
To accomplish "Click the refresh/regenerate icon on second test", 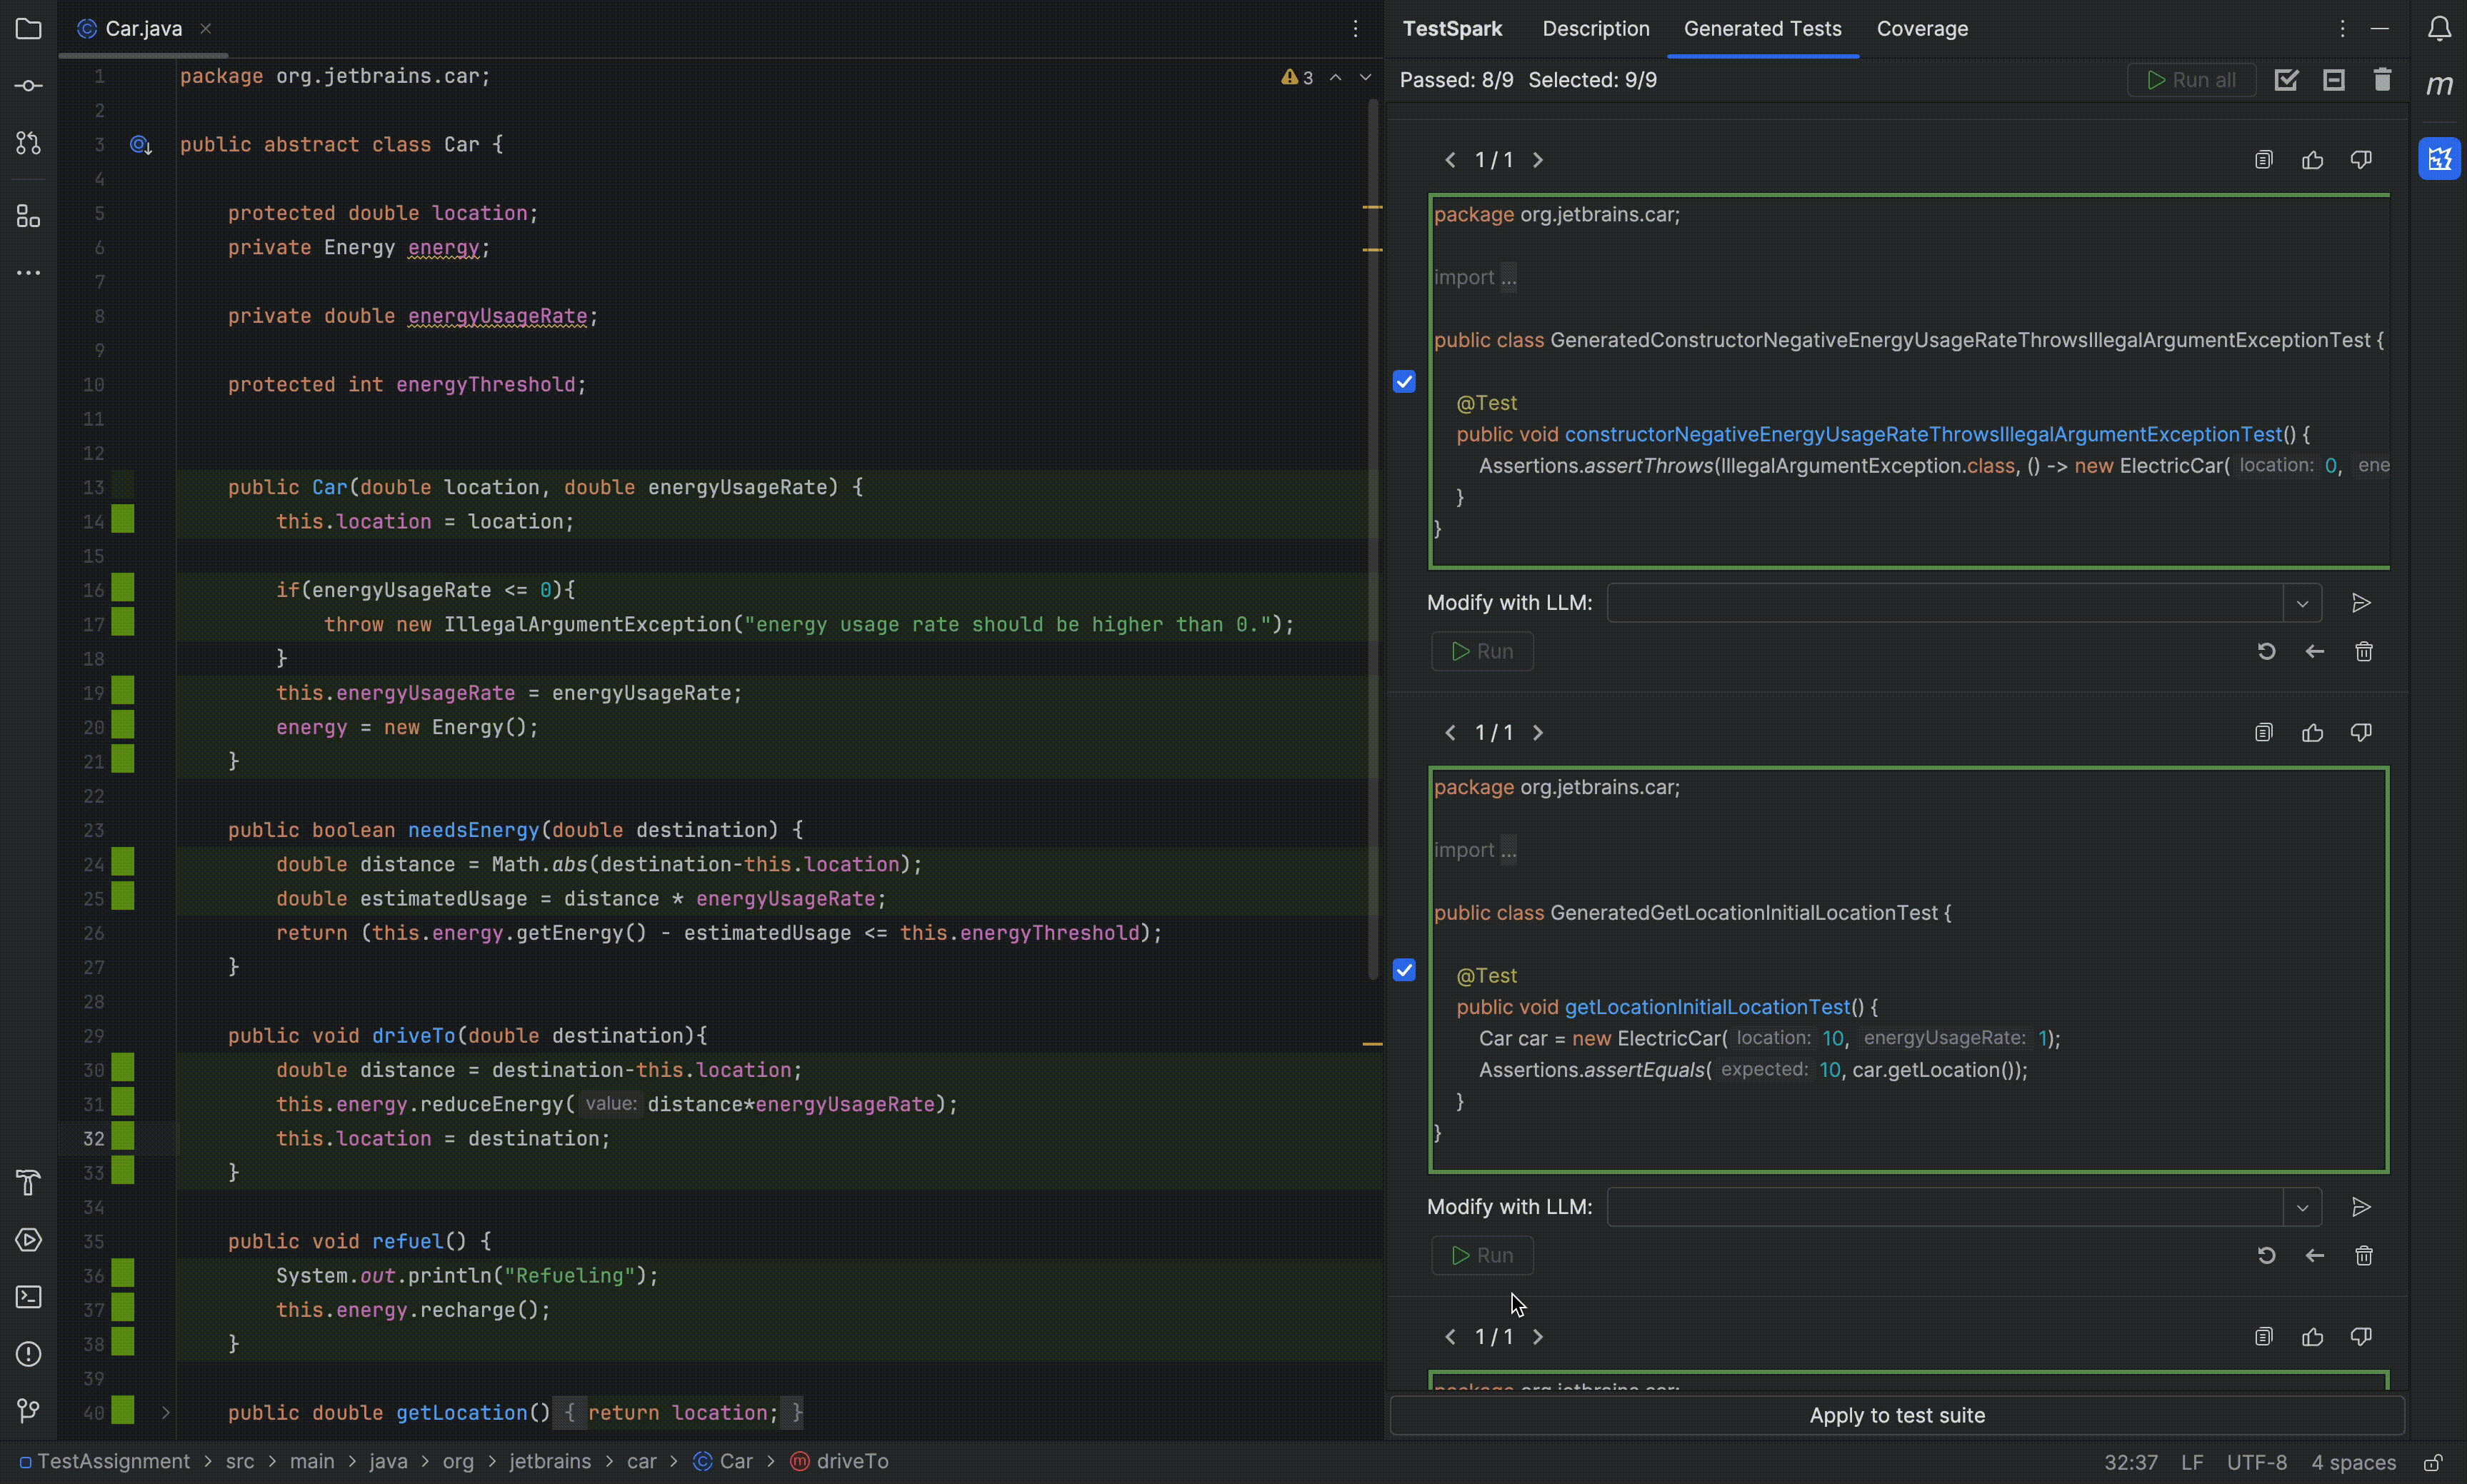I will tap(2266, 1255).
